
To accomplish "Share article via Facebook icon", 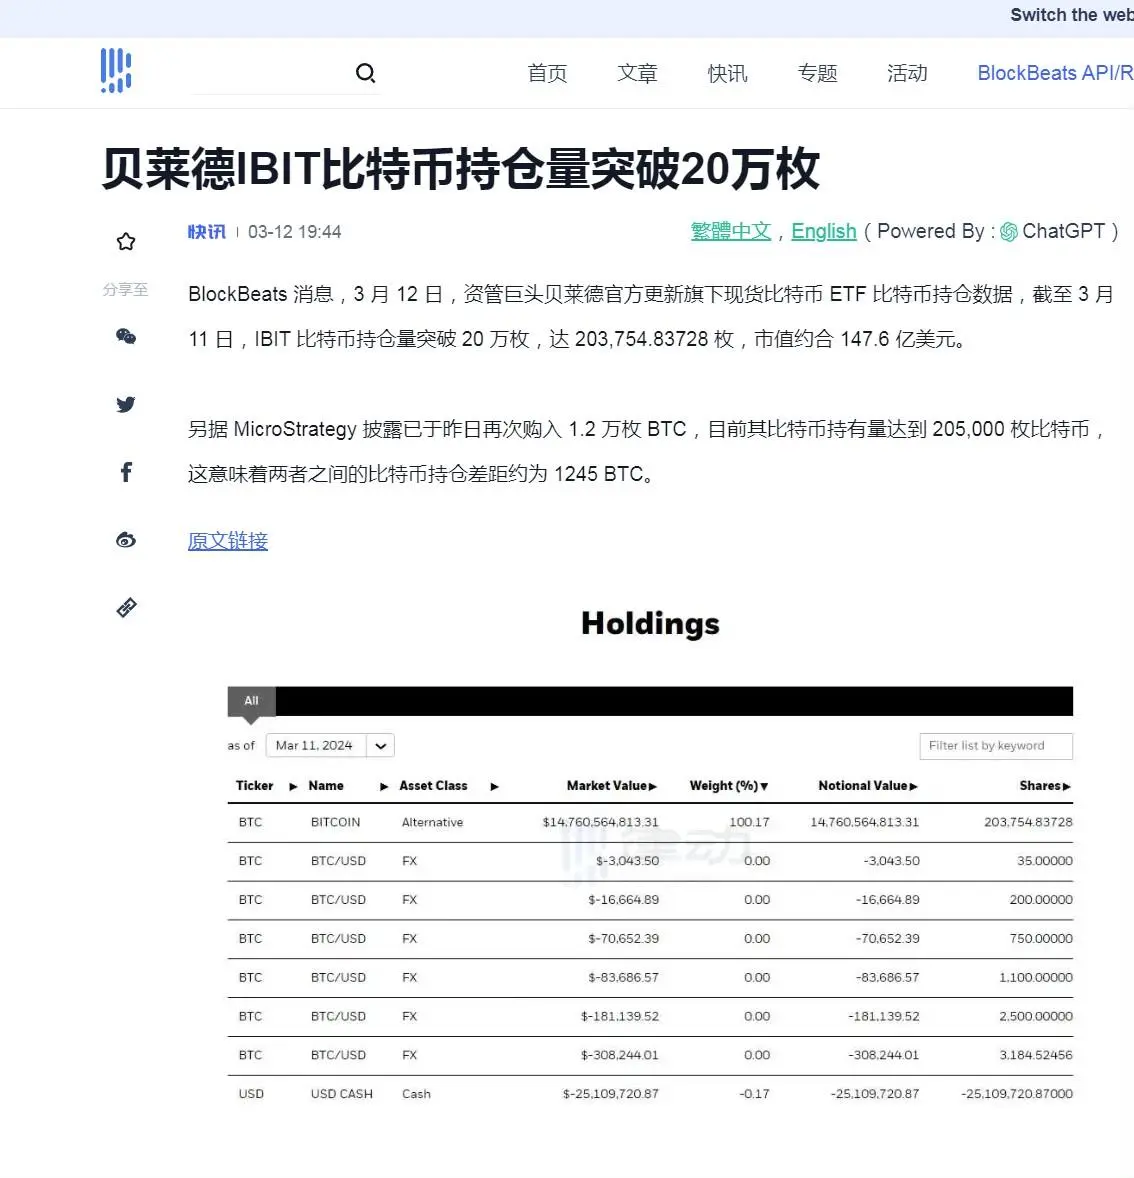I will [x=126, y=472].
